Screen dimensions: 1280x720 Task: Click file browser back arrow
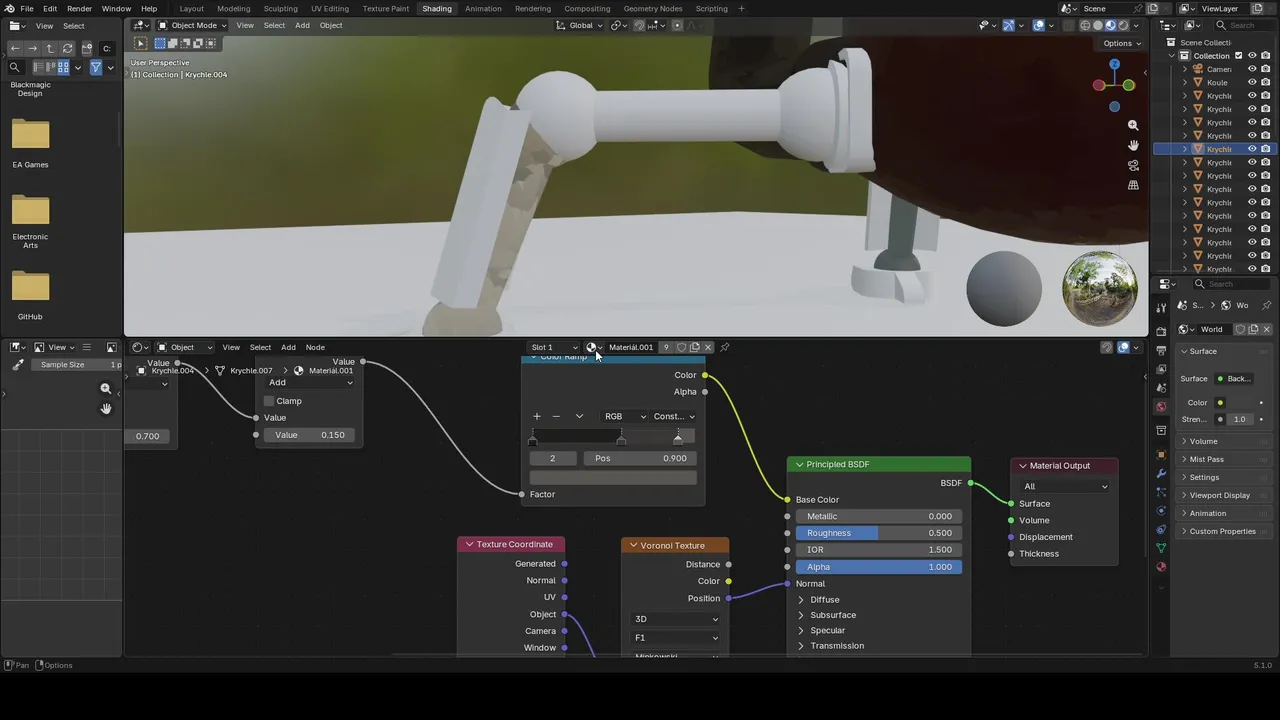(15, 48)
